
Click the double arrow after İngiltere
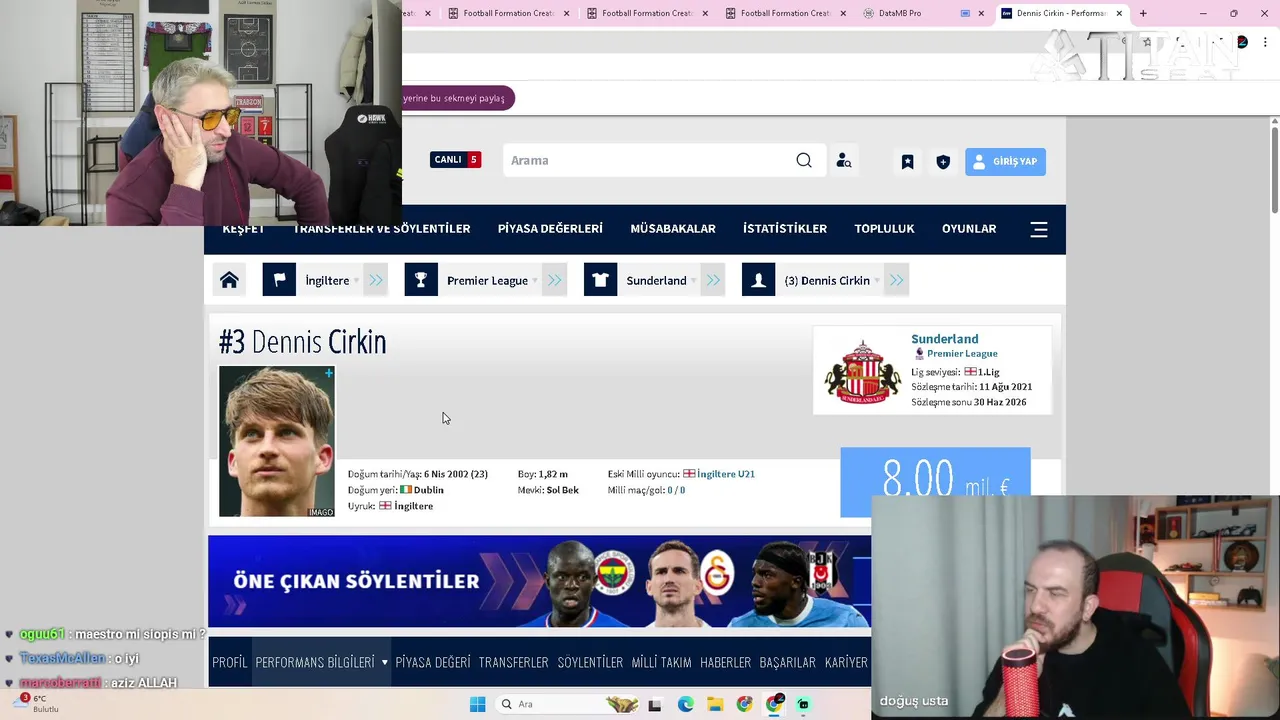pos(376,280)
